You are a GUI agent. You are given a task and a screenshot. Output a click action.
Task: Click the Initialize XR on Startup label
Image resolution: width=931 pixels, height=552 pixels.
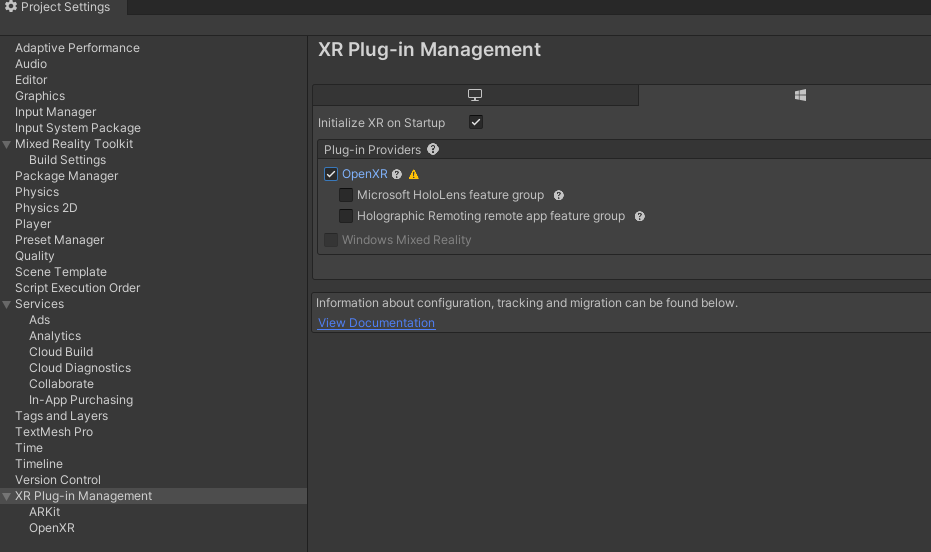click(x=381, y=123)
